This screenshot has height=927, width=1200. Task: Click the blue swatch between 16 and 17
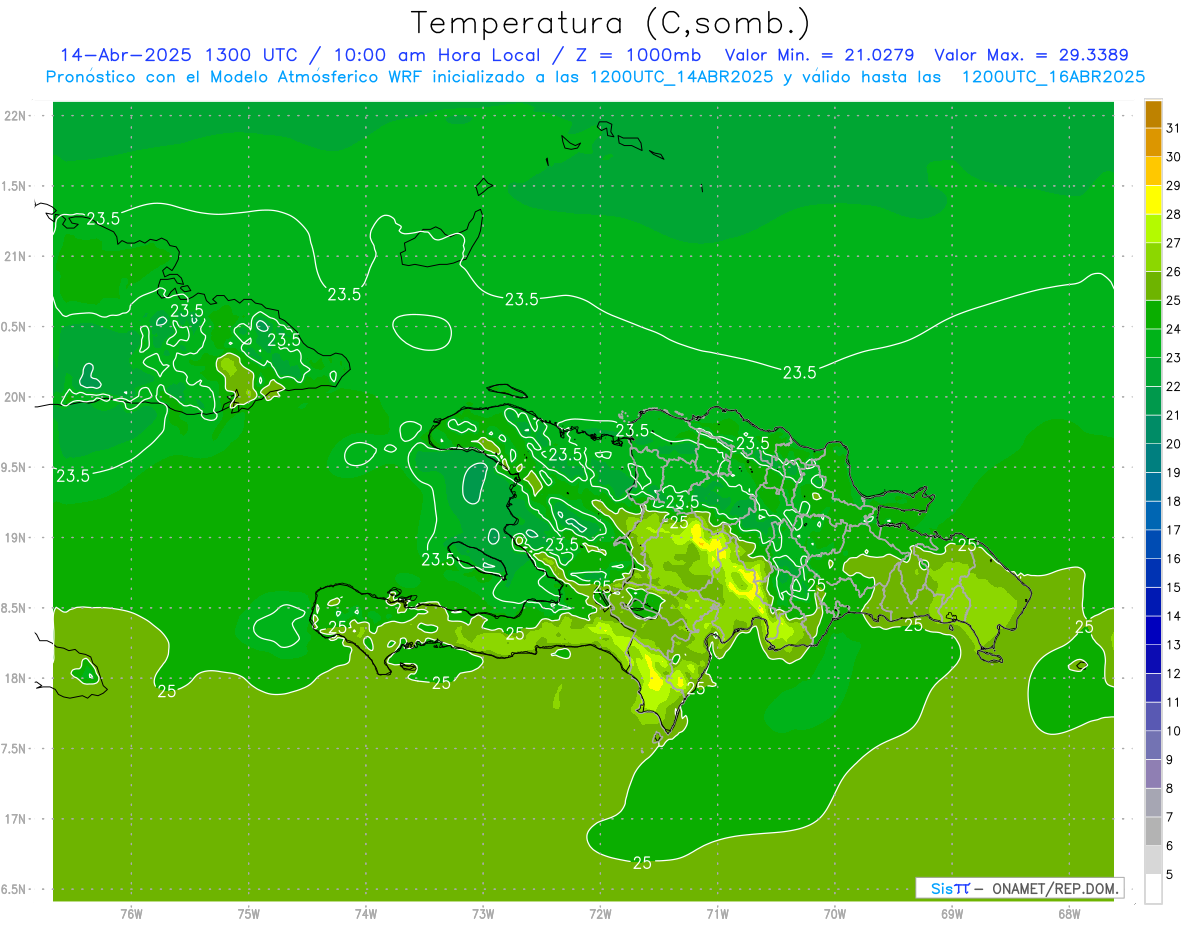(1153, 544)
